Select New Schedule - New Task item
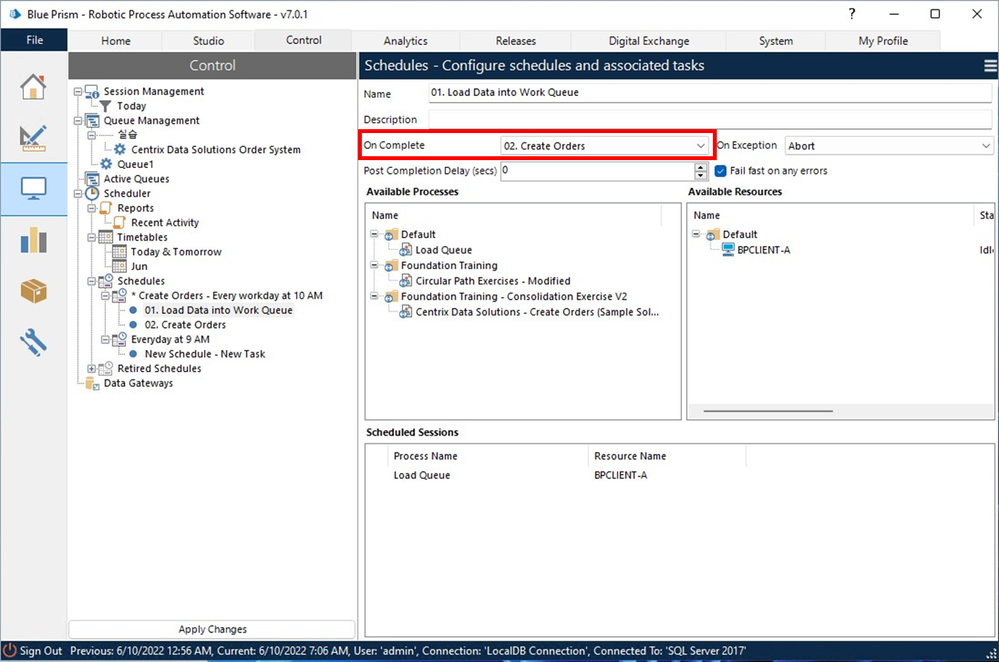The width and height of the screenshot is (999, 662). 205,354
